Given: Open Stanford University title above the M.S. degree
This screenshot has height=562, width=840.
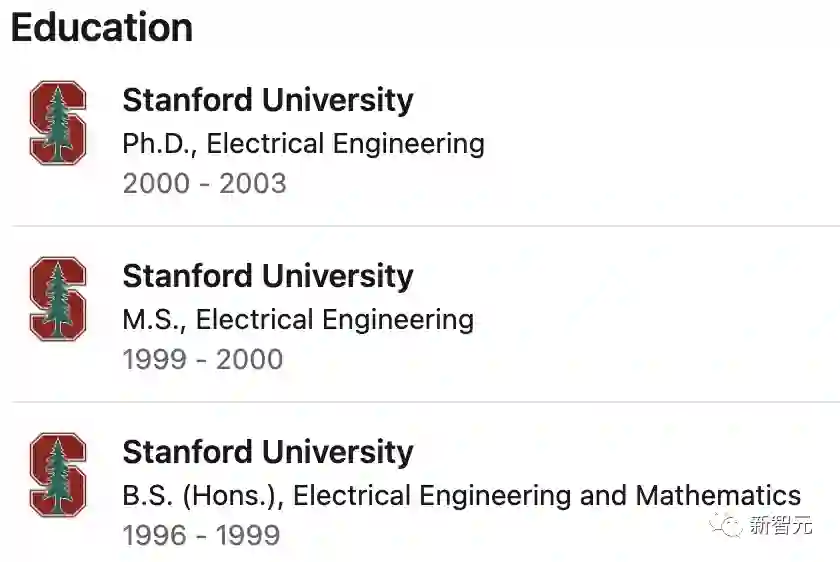Looking at the screenshot, I should pos(267,276).
